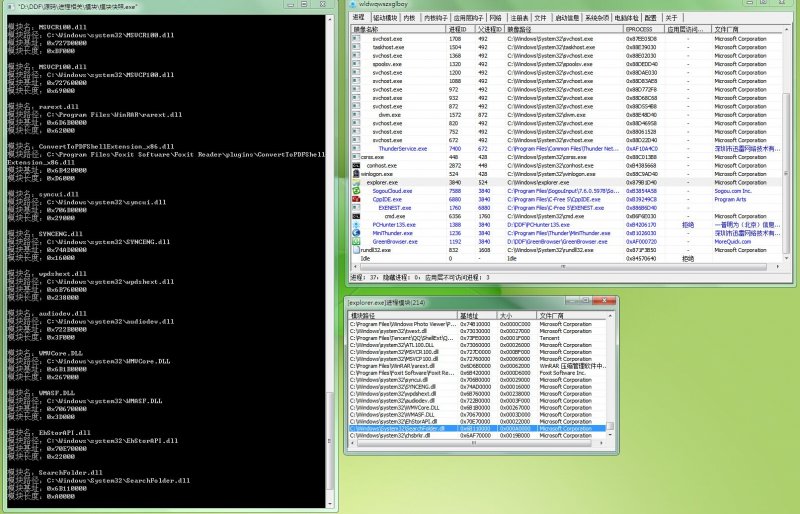Image resolution: width=800 pixels, height=514 pixels.
Task: Click the MoreQuick.com vendor cell
Action: 733,241
